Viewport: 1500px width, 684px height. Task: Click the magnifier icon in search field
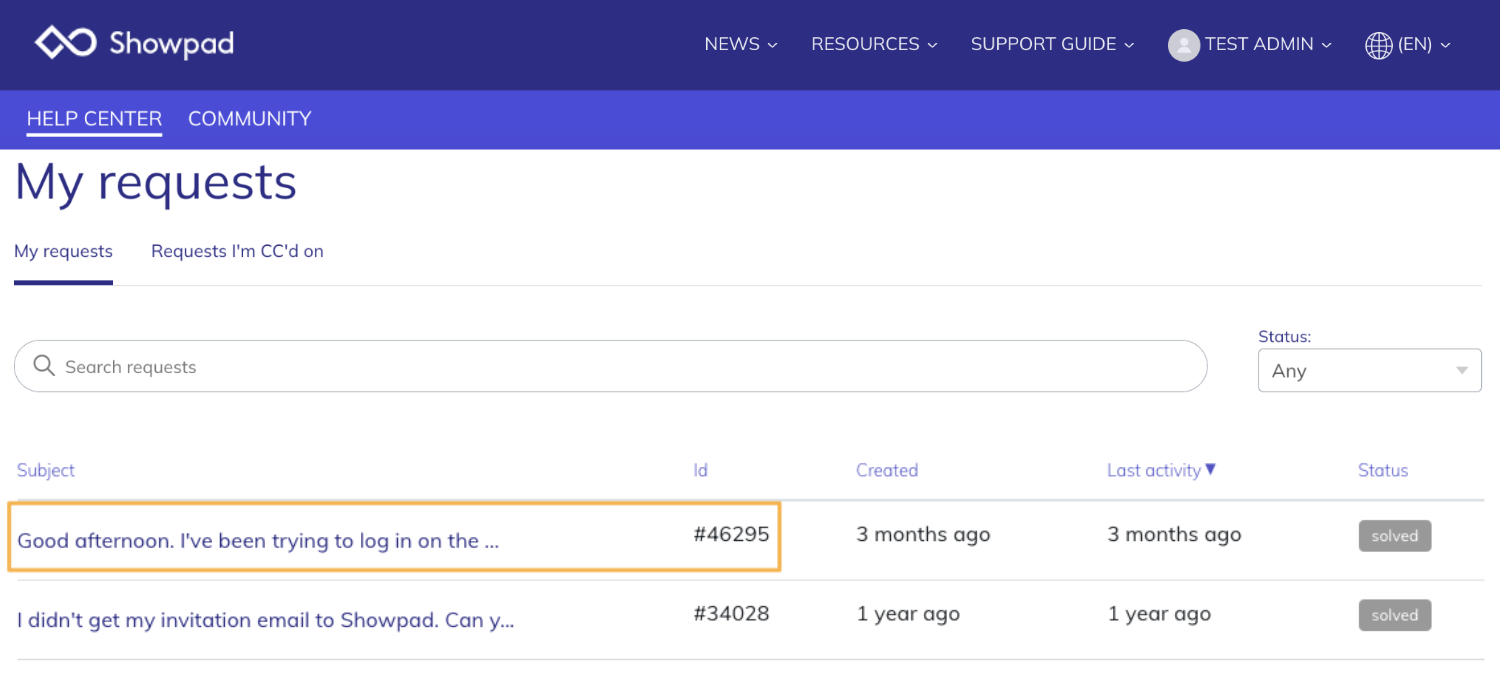pos(43,366)
